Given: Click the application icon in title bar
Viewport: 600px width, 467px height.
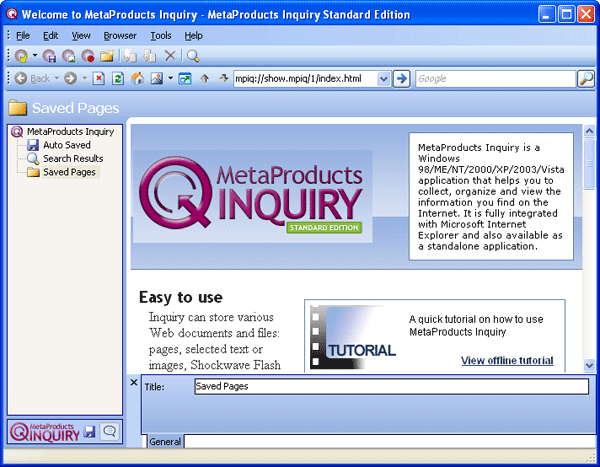Looking at the screenshot, I should pos(12,14).
